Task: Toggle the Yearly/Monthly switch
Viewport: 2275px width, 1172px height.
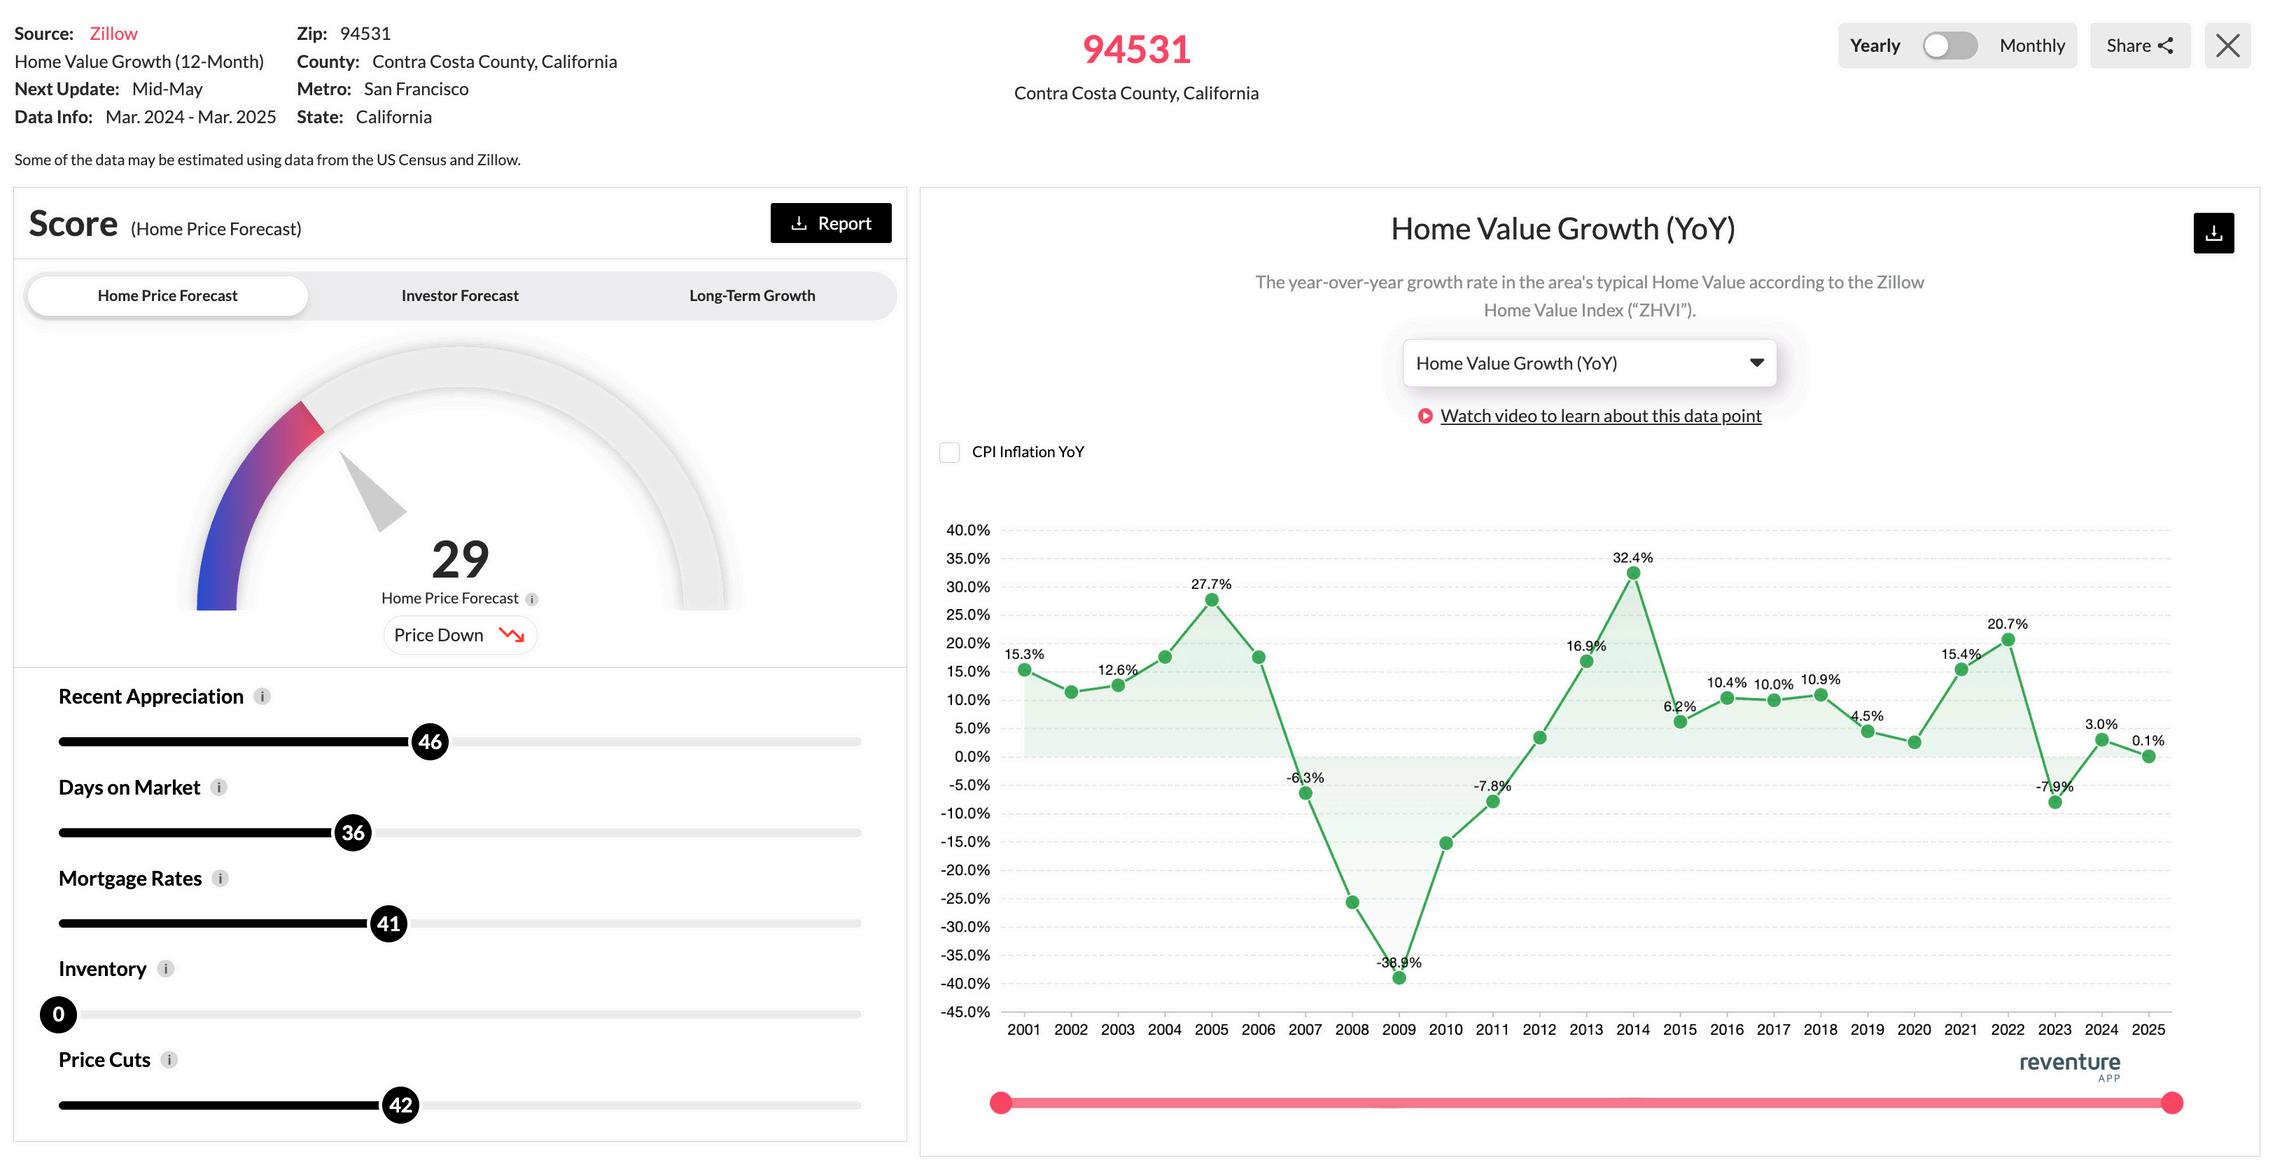Action: click(1949, 46)
